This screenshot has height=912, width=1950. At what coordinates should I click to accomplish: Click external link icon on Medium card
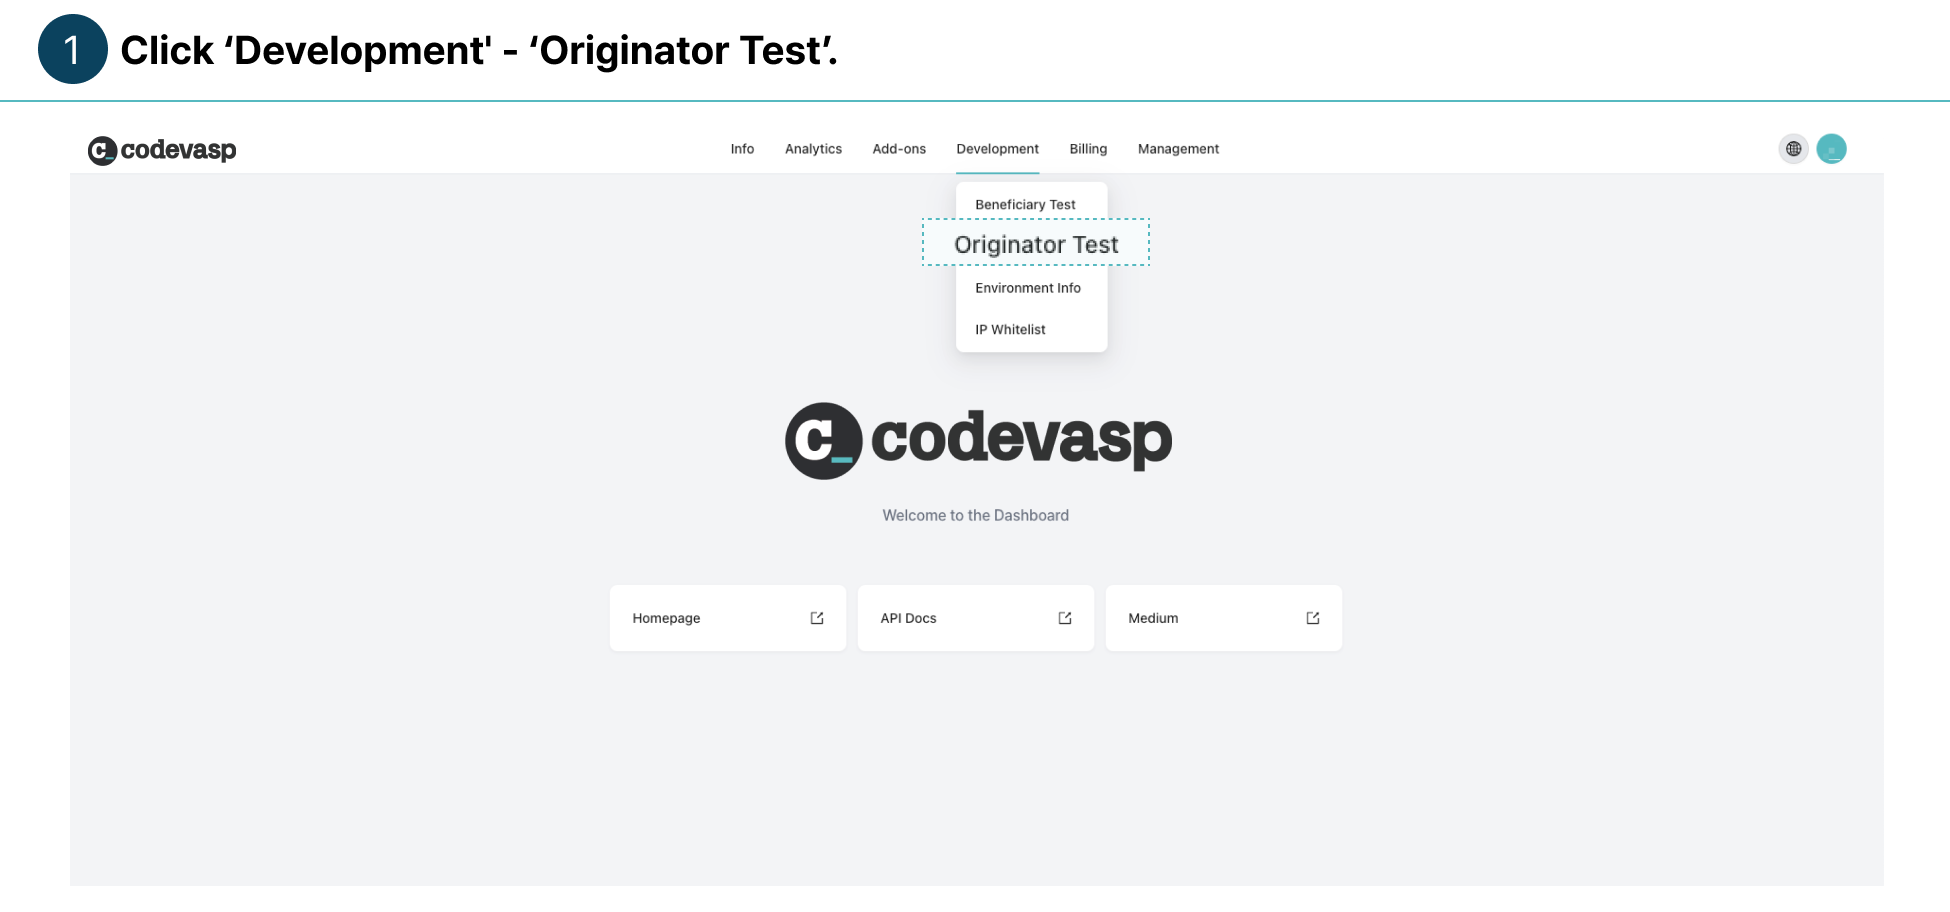coord(1313,618)
